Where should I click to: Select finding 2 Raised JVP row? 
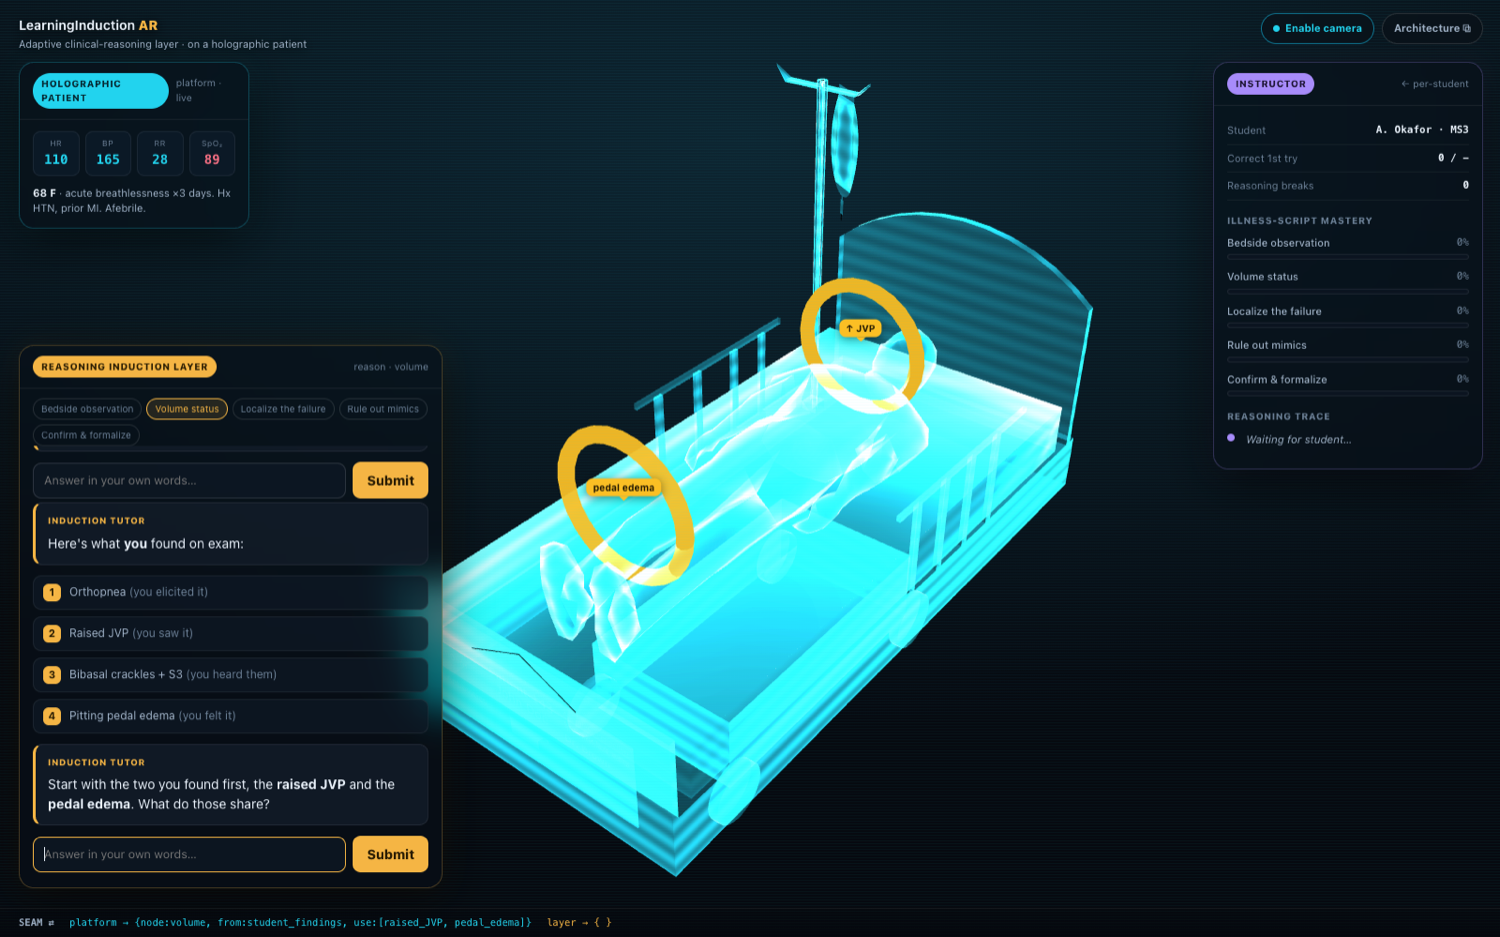pos(230,633)
